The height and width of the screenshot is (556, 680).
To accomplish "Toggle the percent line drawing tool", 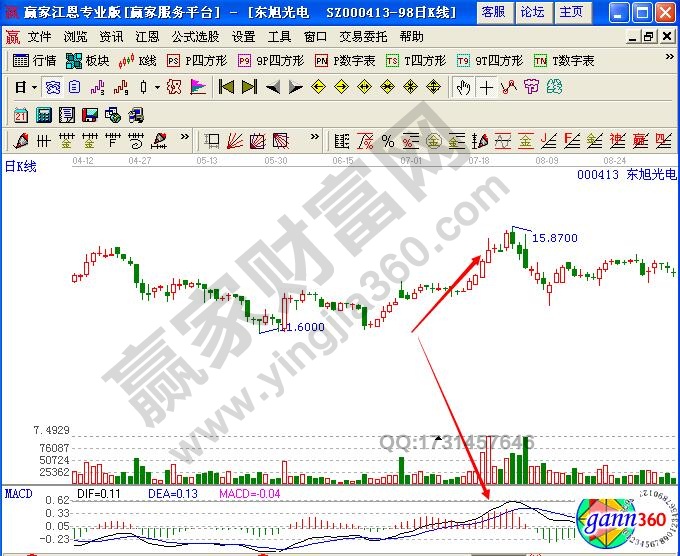I will (387, 140).
